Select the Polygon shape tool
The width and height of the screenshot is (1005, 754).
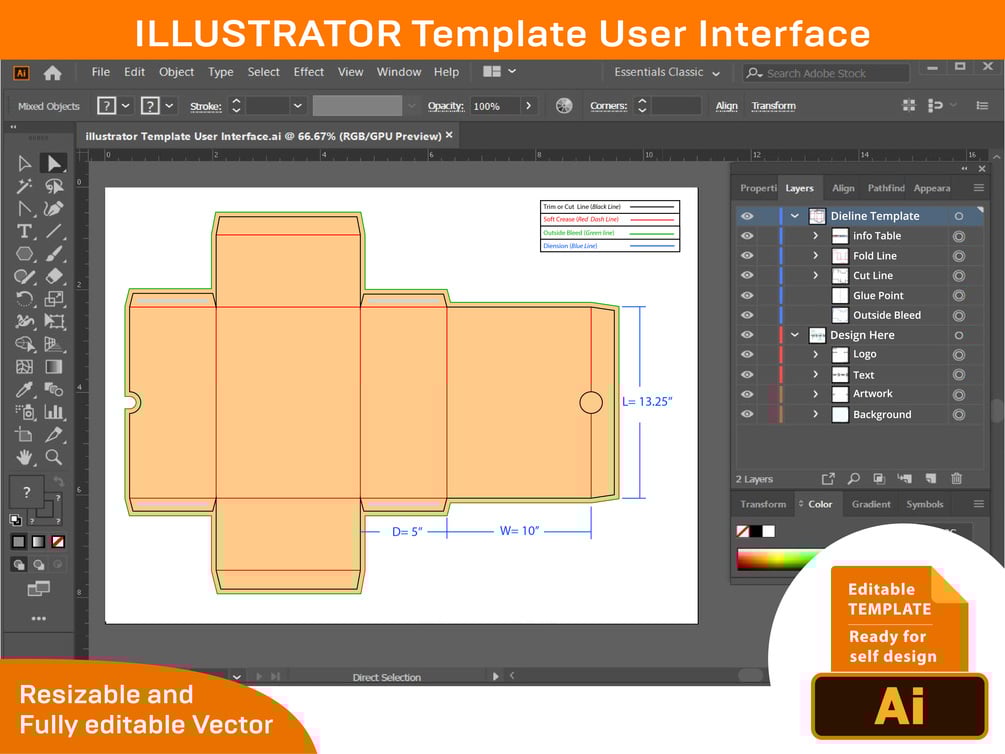pyautogui.click(x=24, y=254)
